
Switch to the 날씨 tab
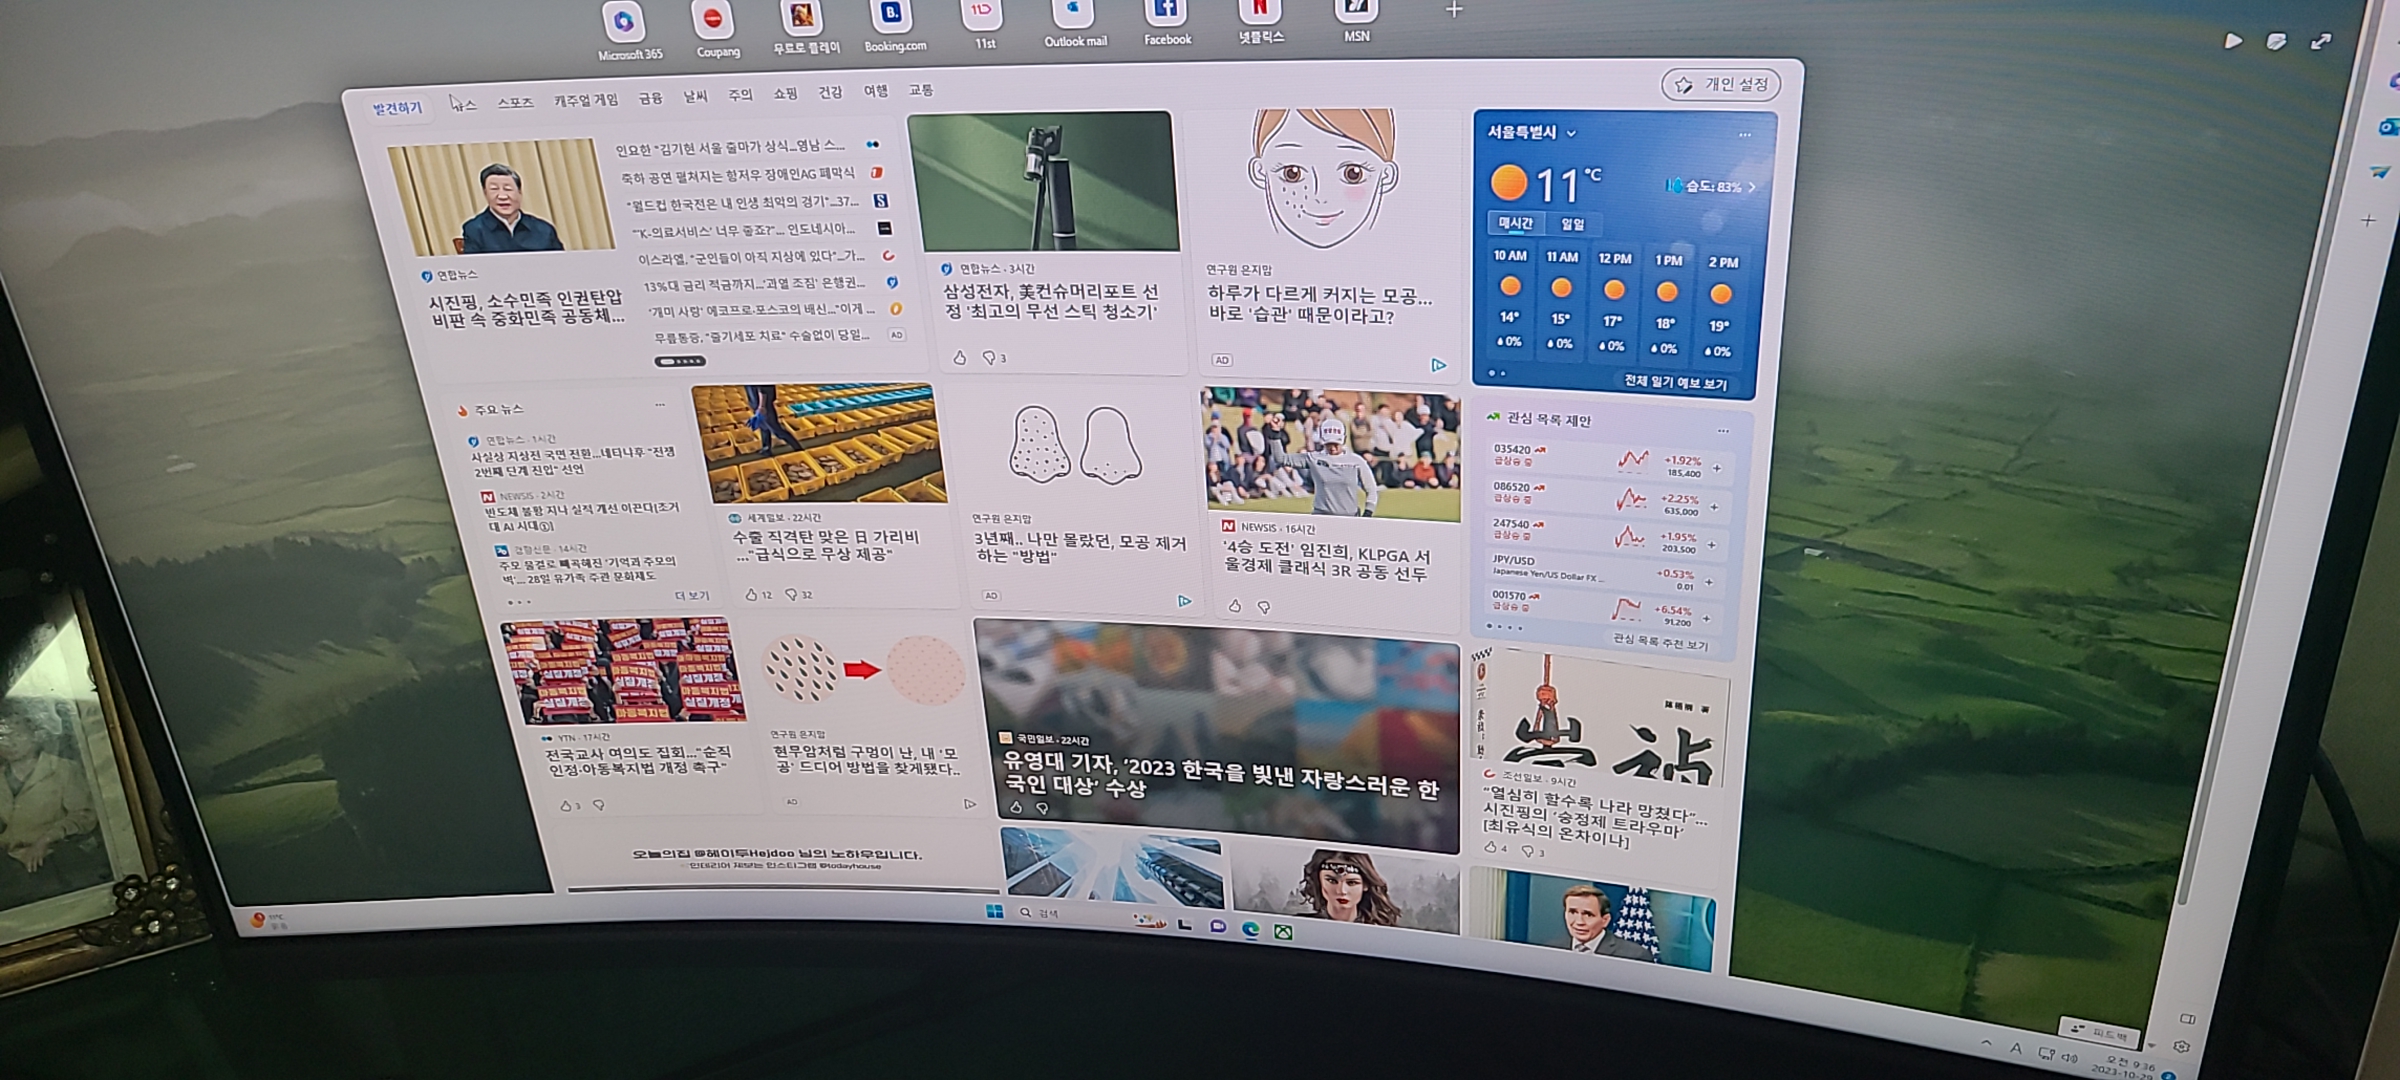(x=695, y=96)
